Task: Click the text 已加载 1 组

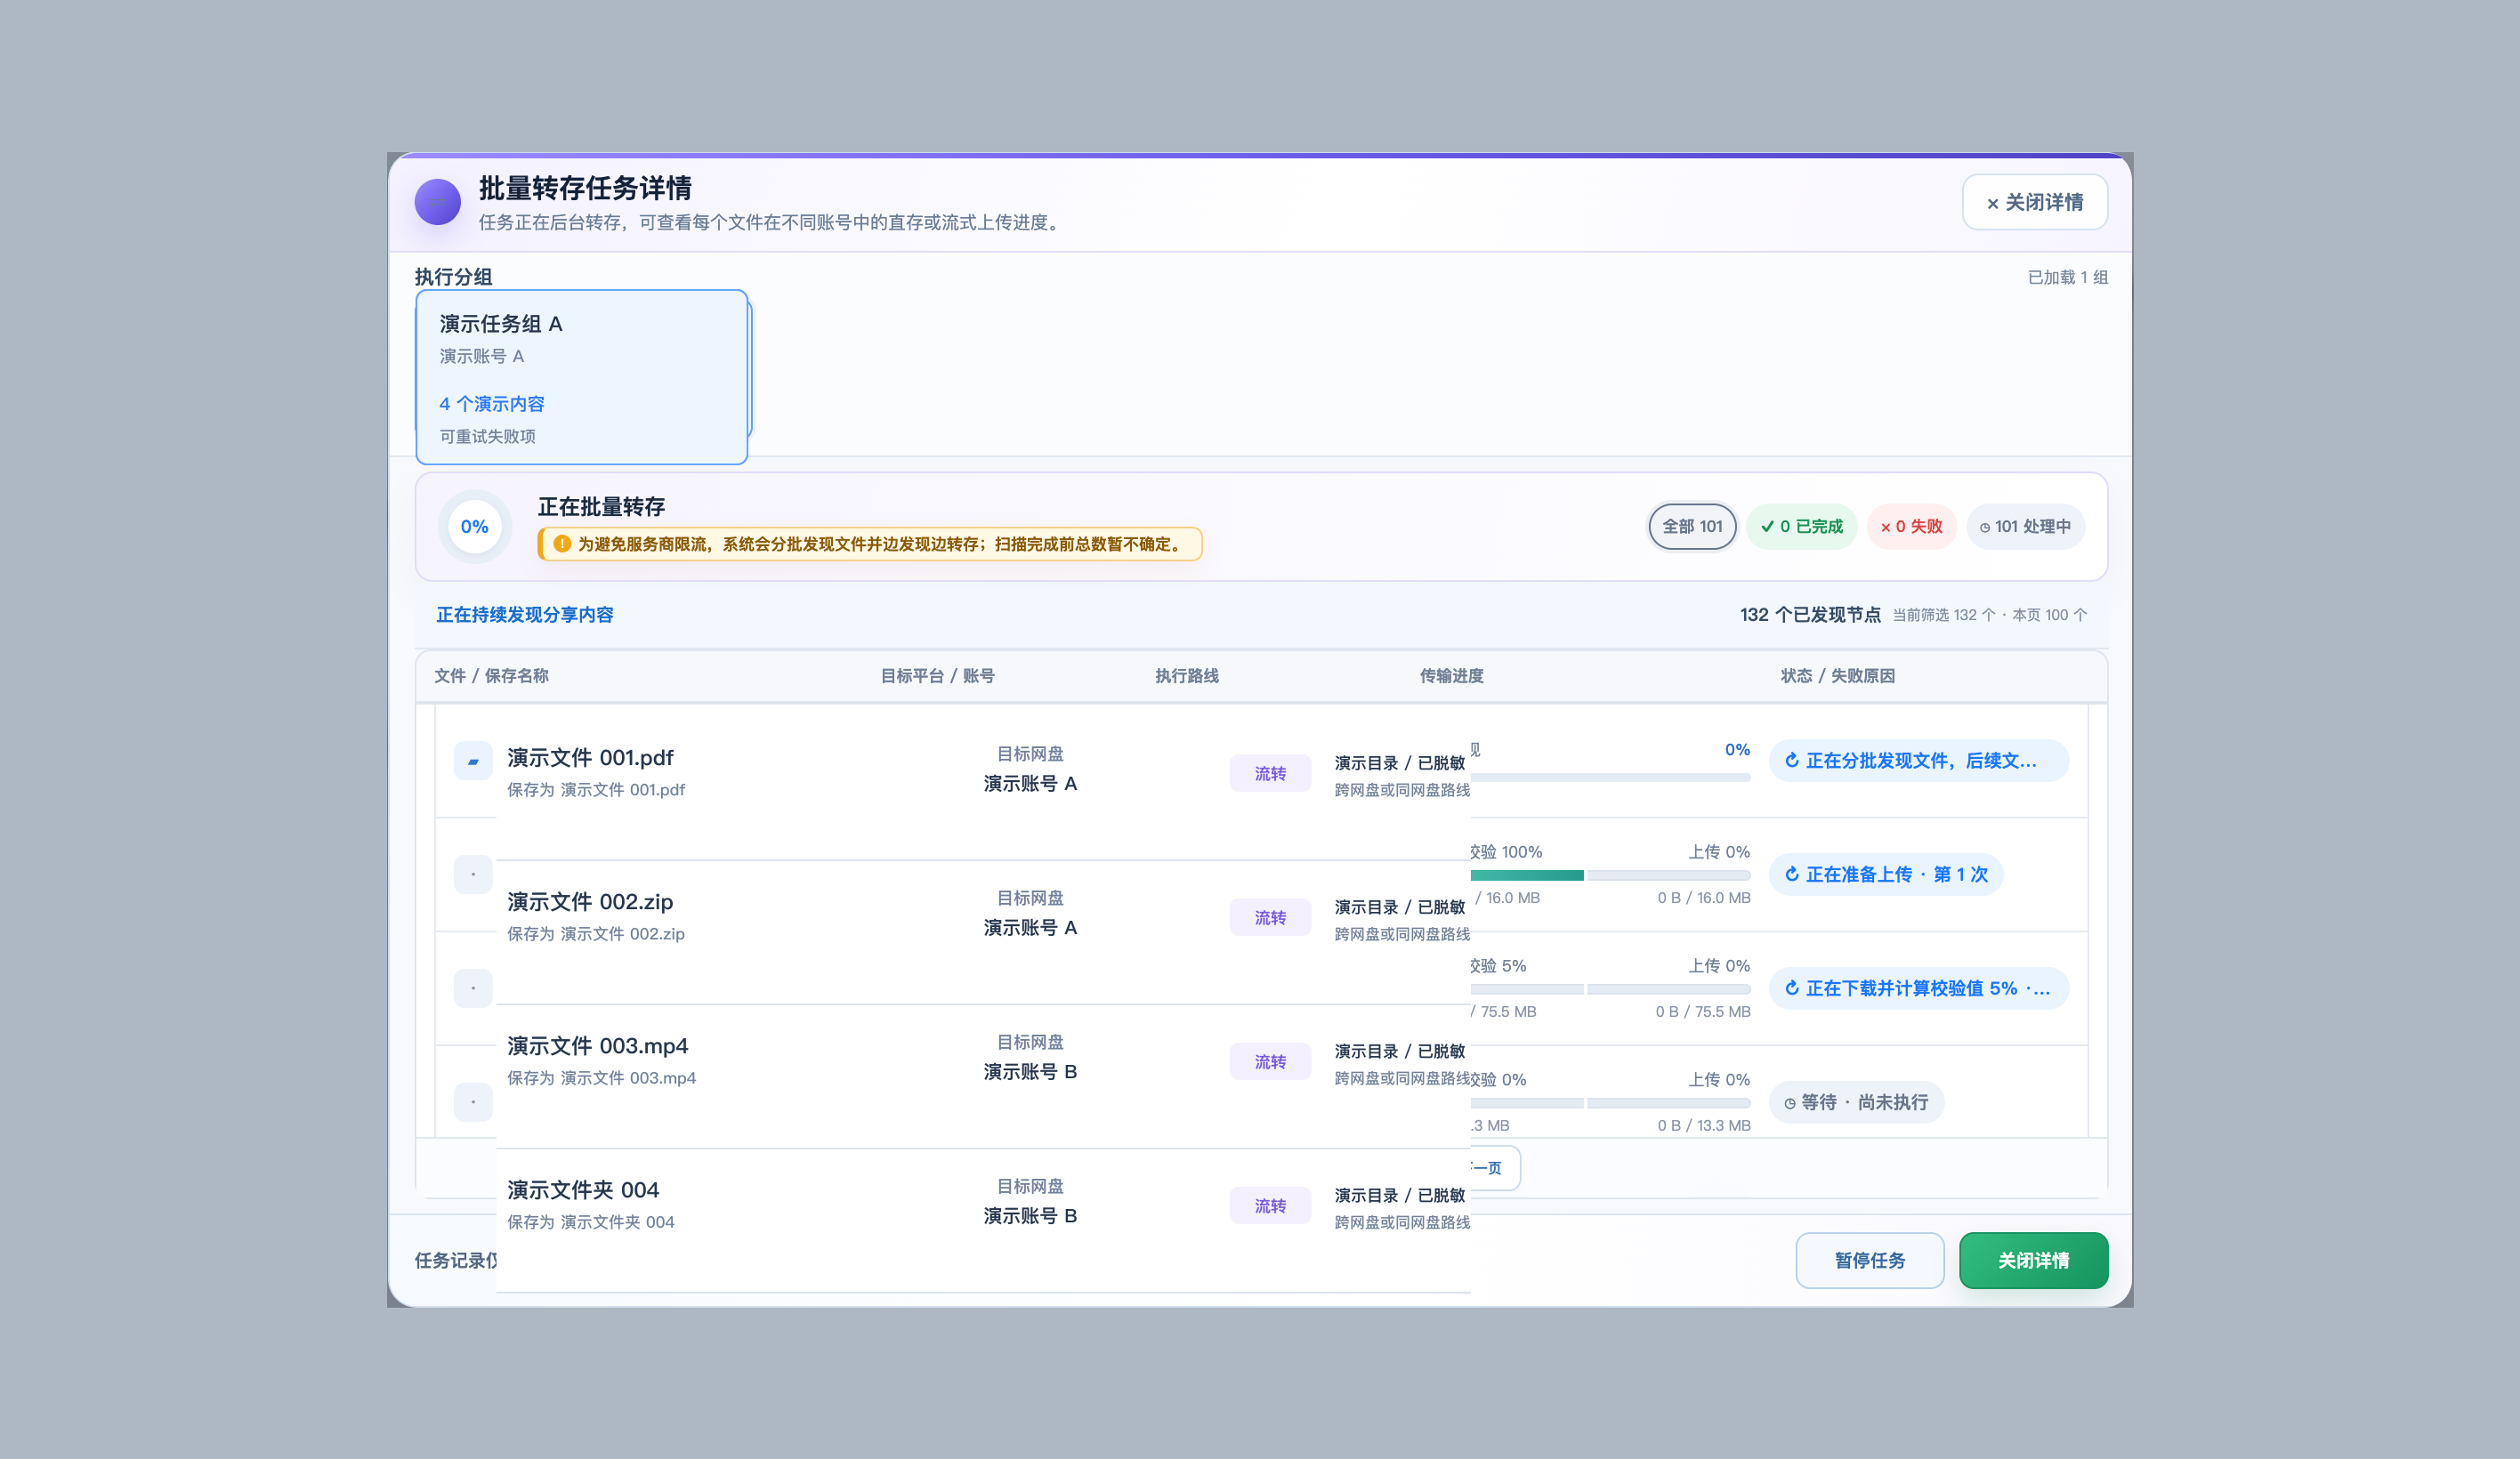Action: point(2068,277)
